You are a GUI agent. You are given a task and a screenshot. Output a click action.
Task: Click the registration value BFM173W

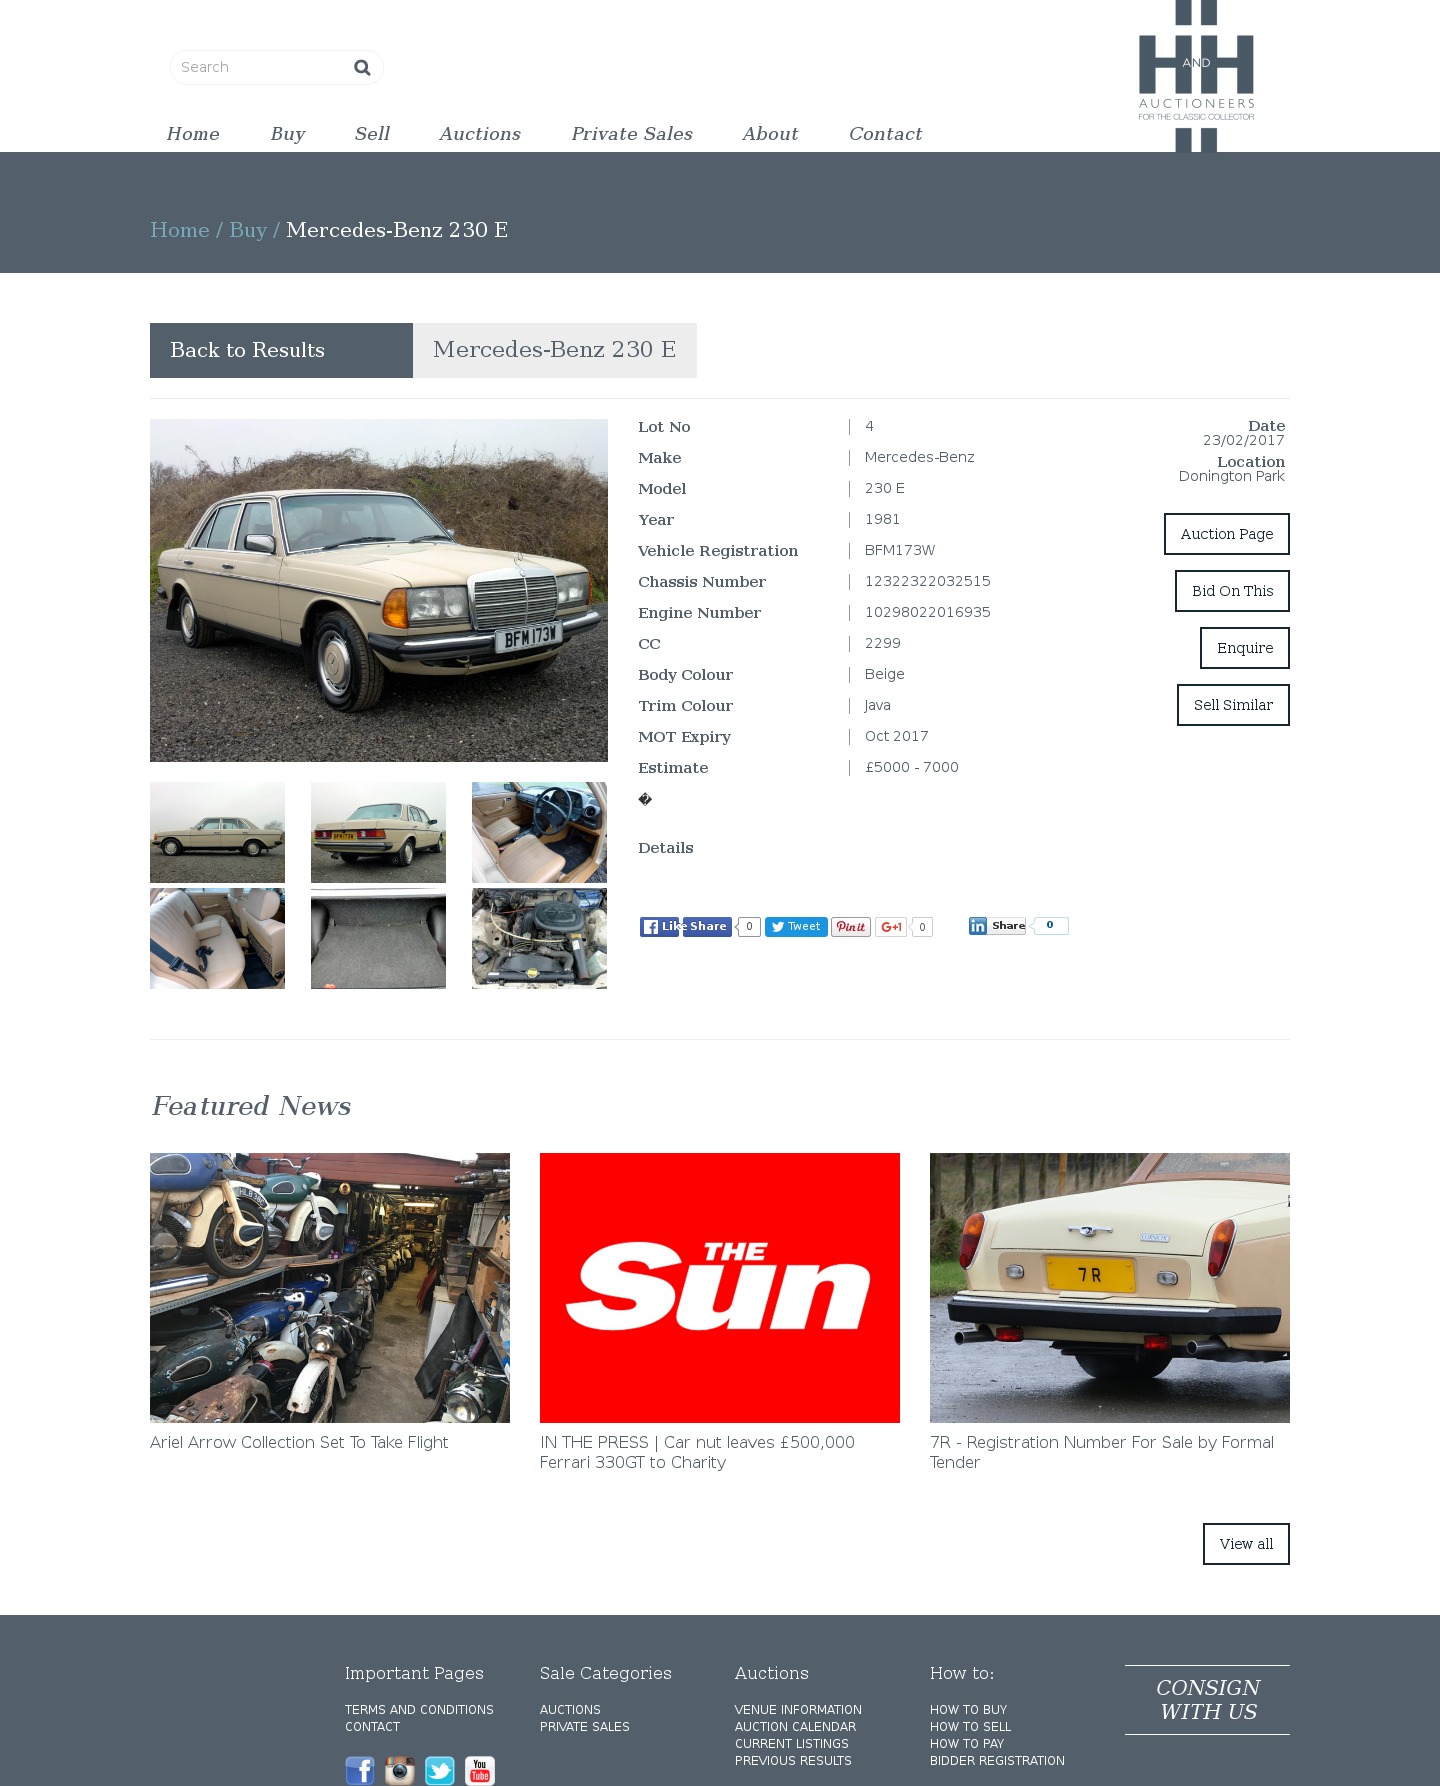(x=900, y=550)
